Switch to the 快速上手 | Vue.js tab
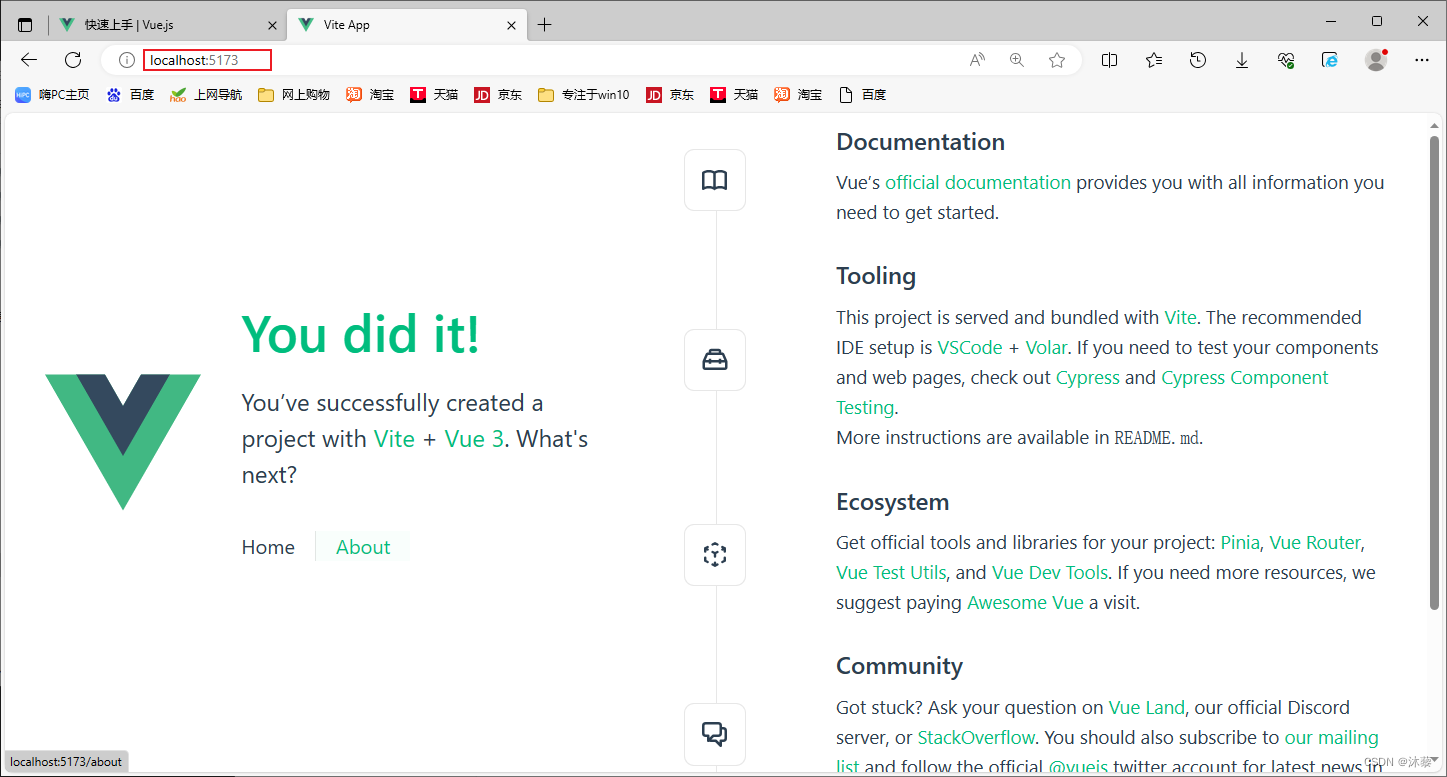The image size is (1447, 777). [167, 25]
